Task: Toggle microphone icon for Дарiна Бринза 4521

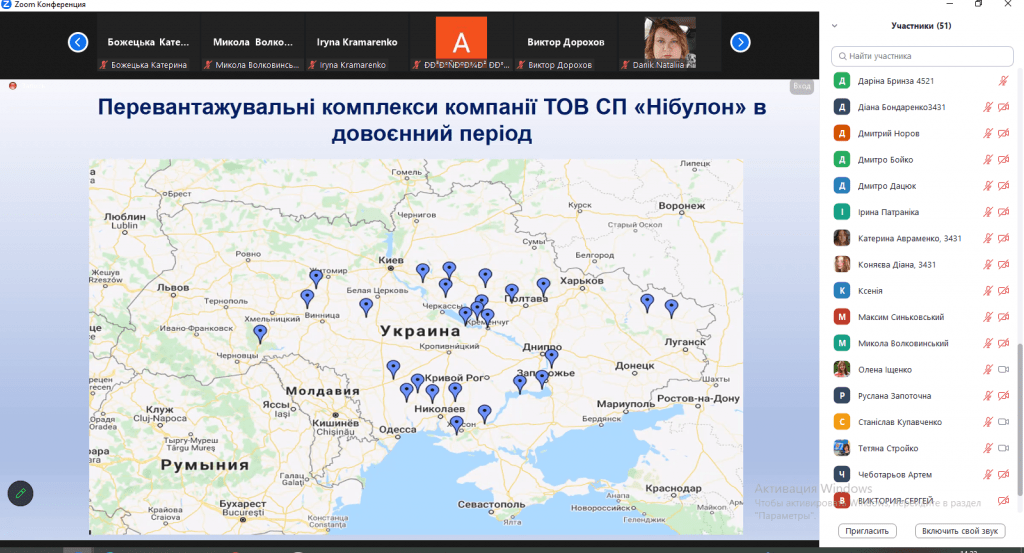Action: (x=1003, y=81)
